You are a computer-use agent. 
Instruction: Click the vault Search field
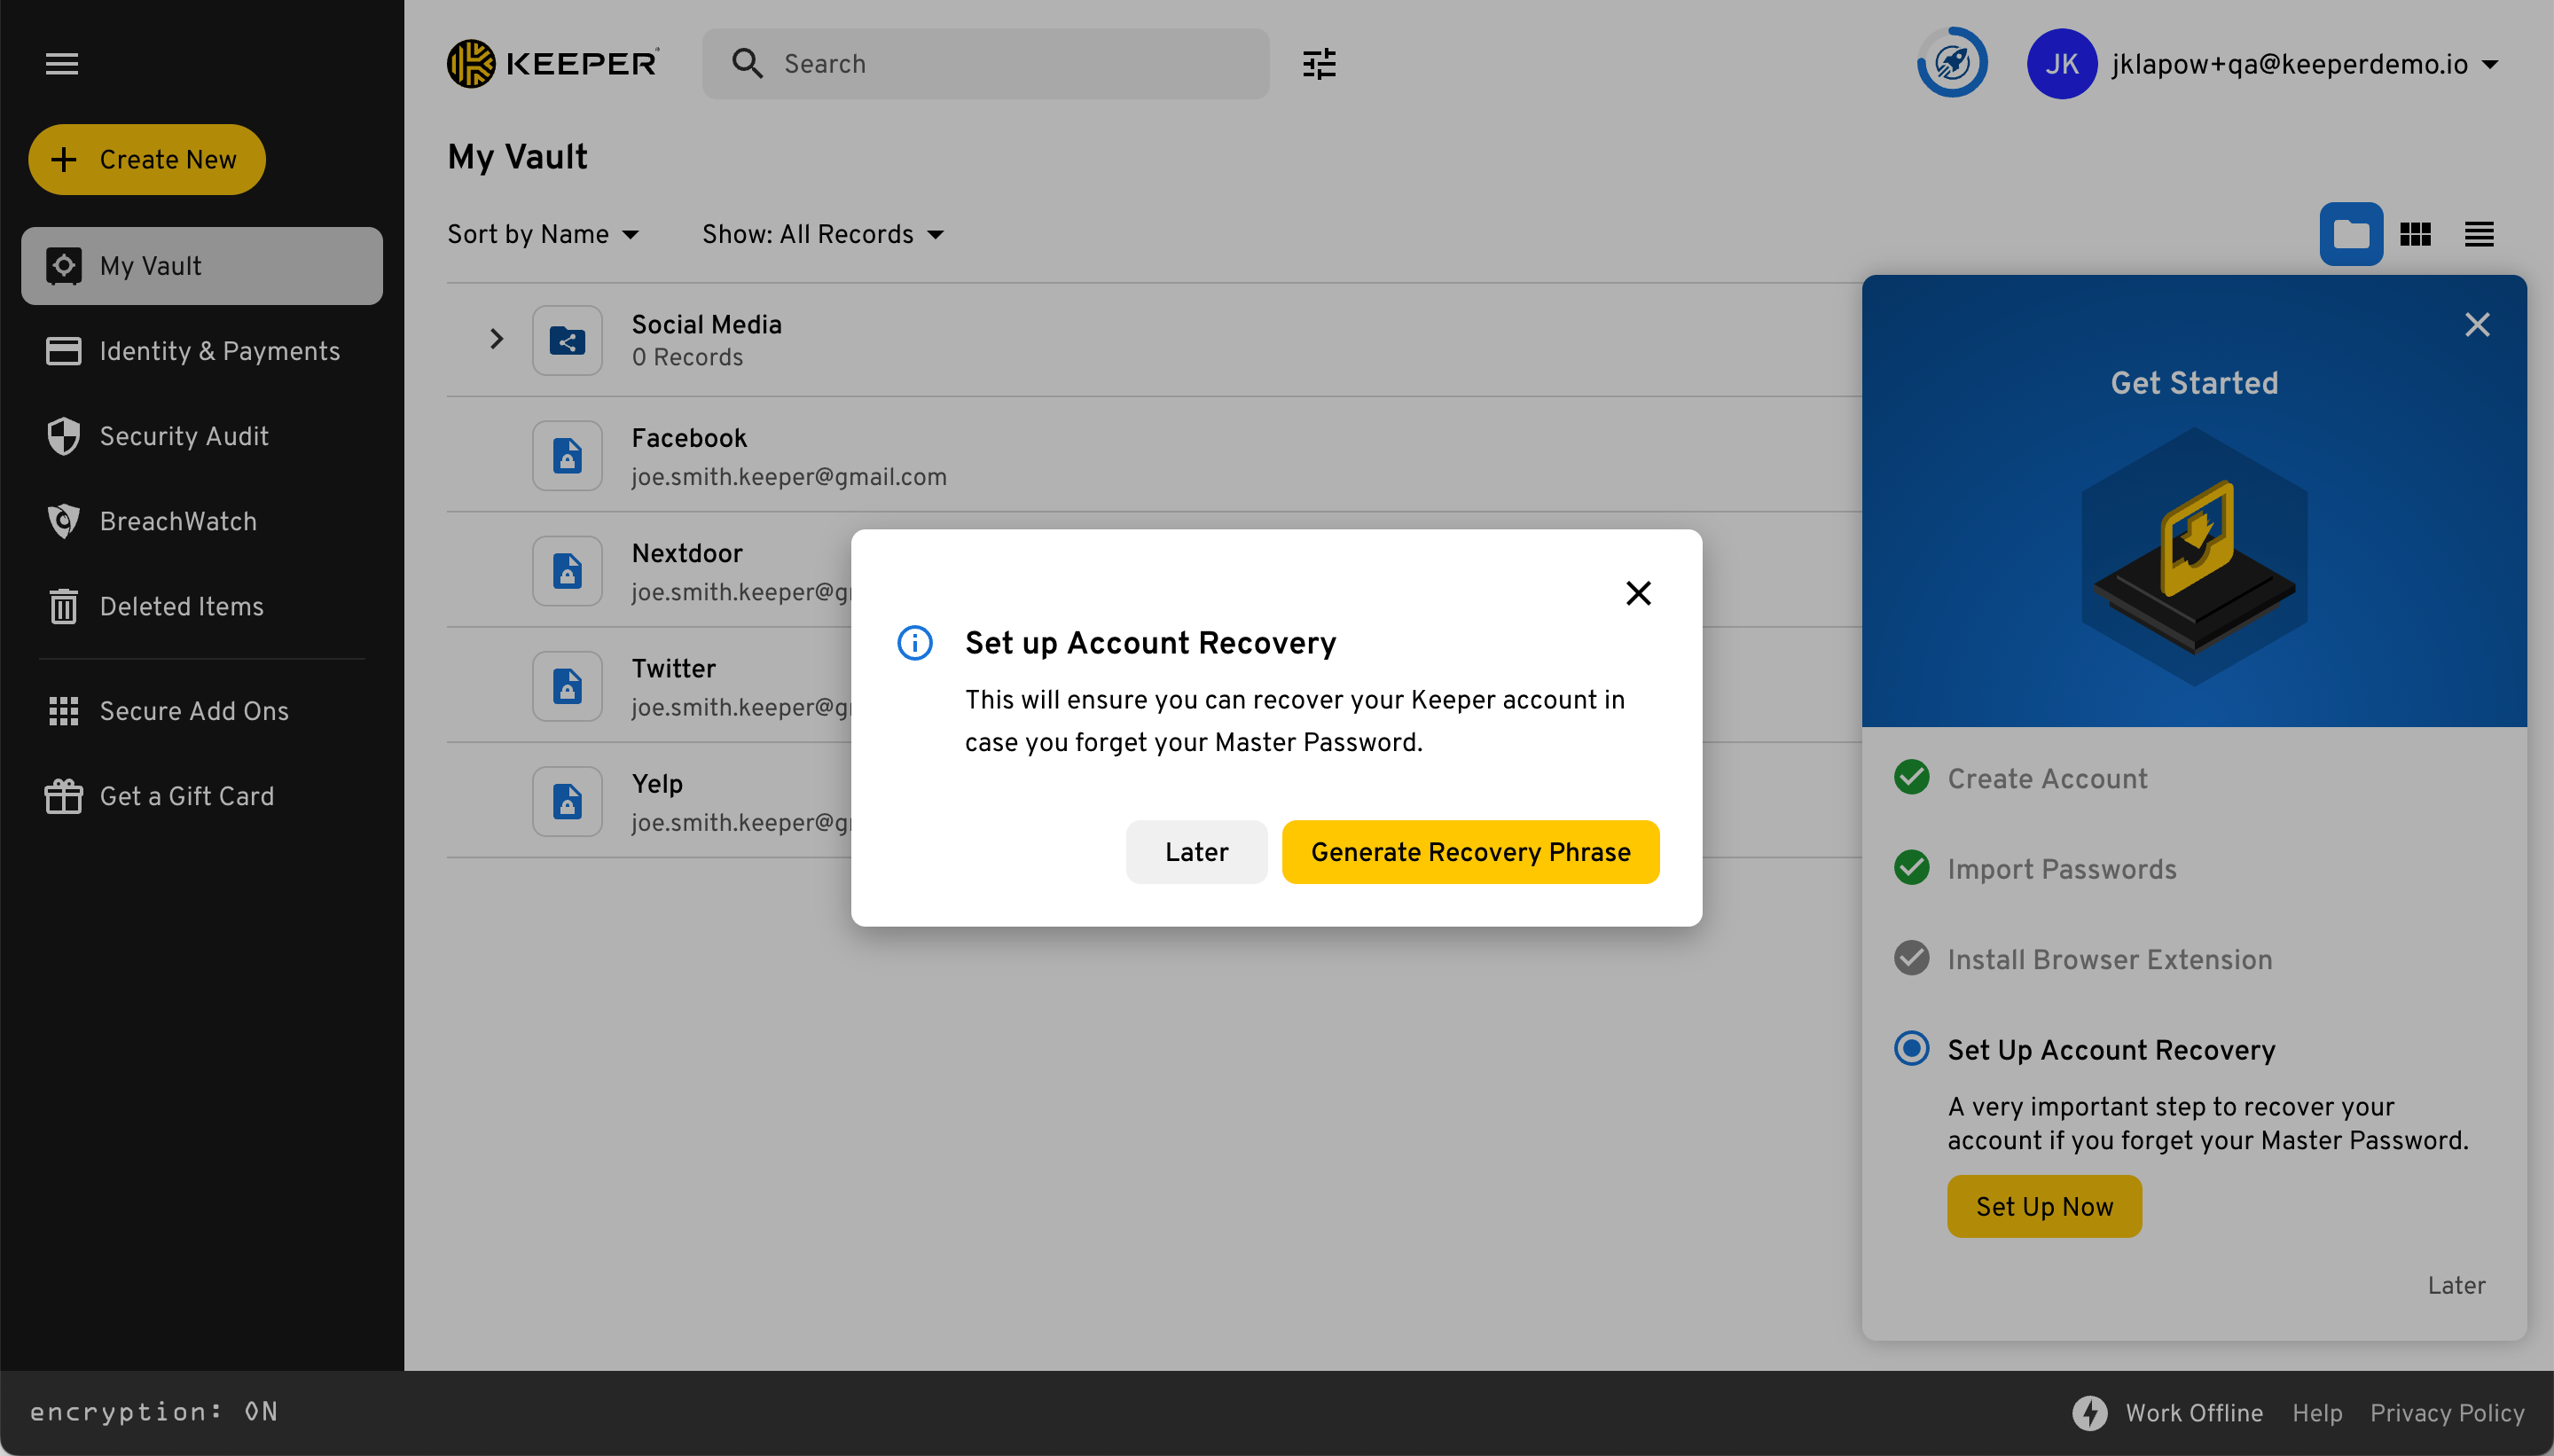pyautogui.click(x=1000, y=64)
